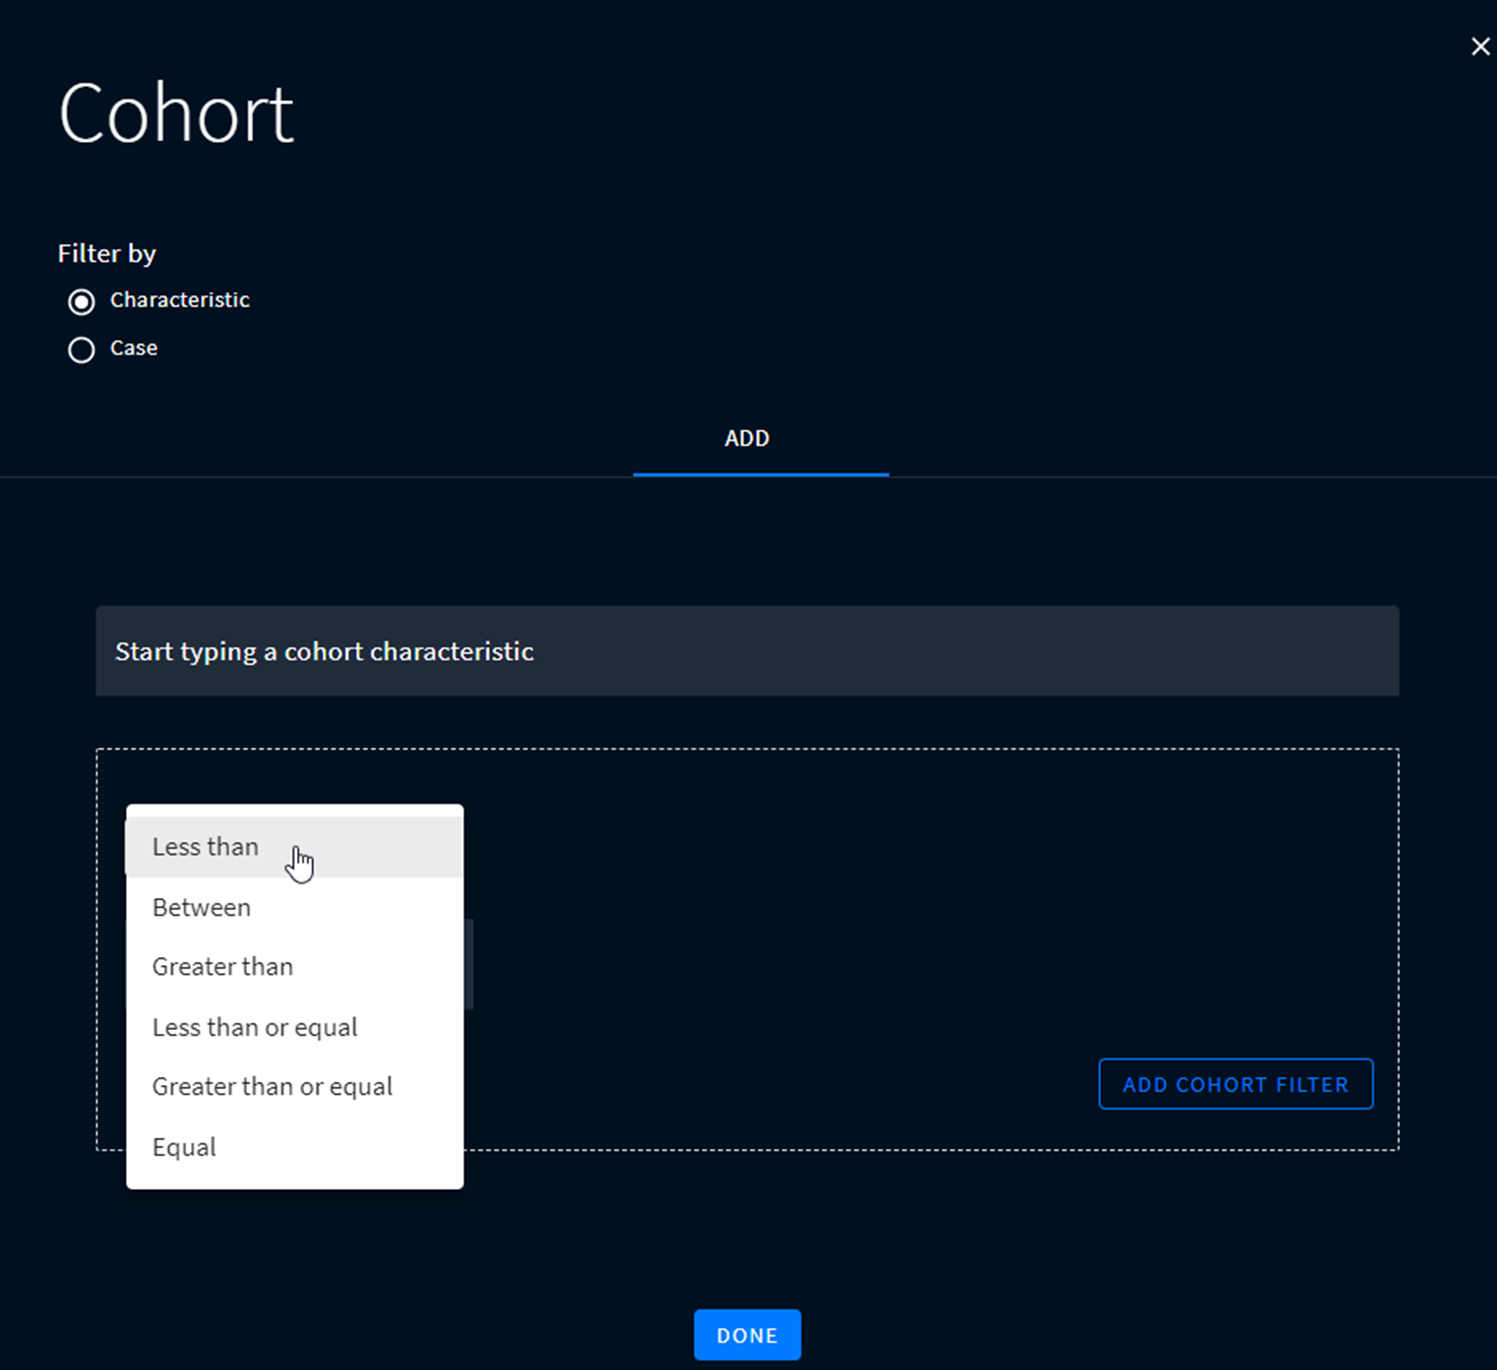The width and height of the screenshot is (1497, 1370).
Task: Select the Case radio button
Action: pos(81,349)
